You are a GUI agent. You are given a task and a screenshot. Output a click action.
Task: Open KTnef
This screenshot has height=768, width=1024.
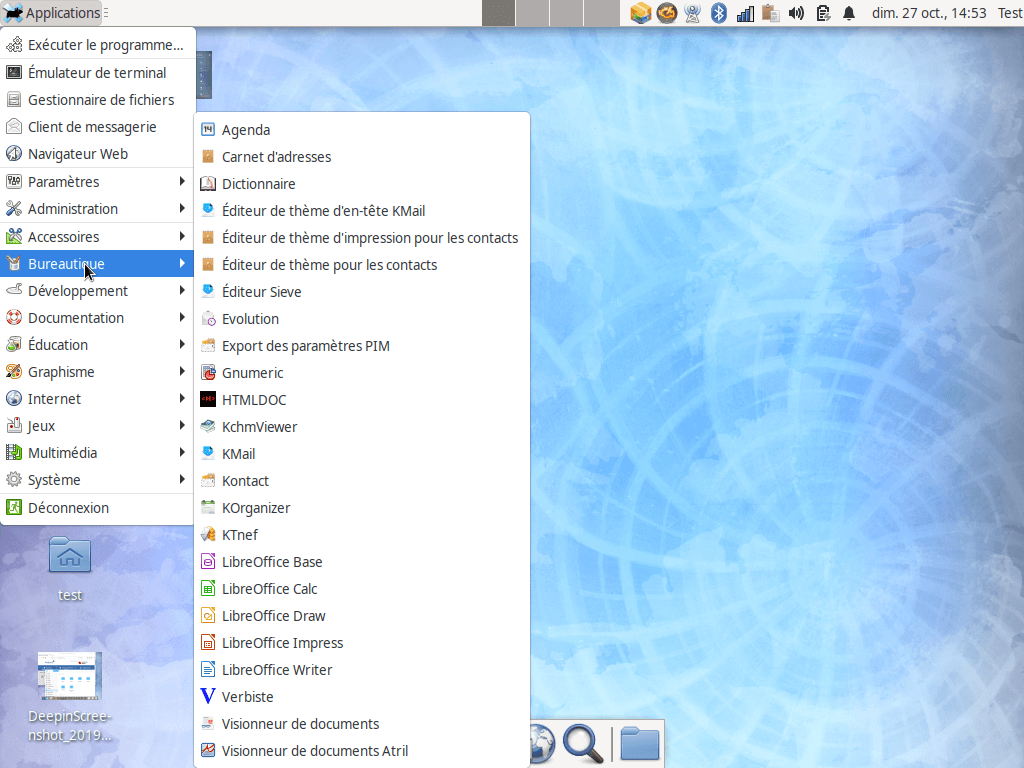click(x=362, y=535)
